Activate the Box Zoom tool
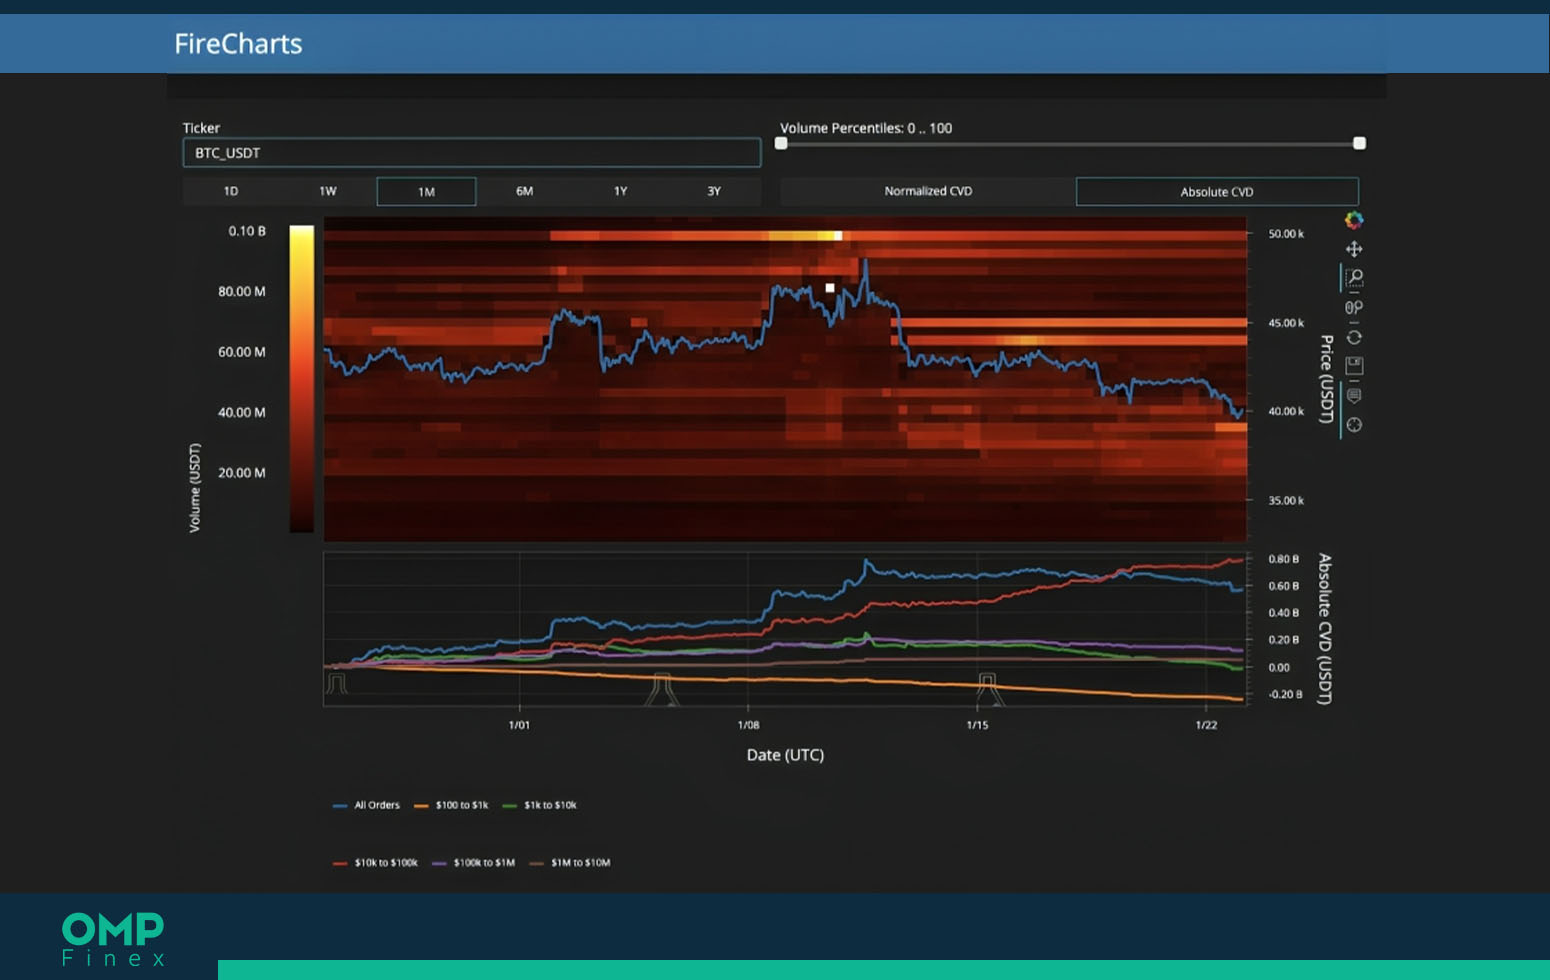Screen dimensions: 1550x980 coord(1354,278)
